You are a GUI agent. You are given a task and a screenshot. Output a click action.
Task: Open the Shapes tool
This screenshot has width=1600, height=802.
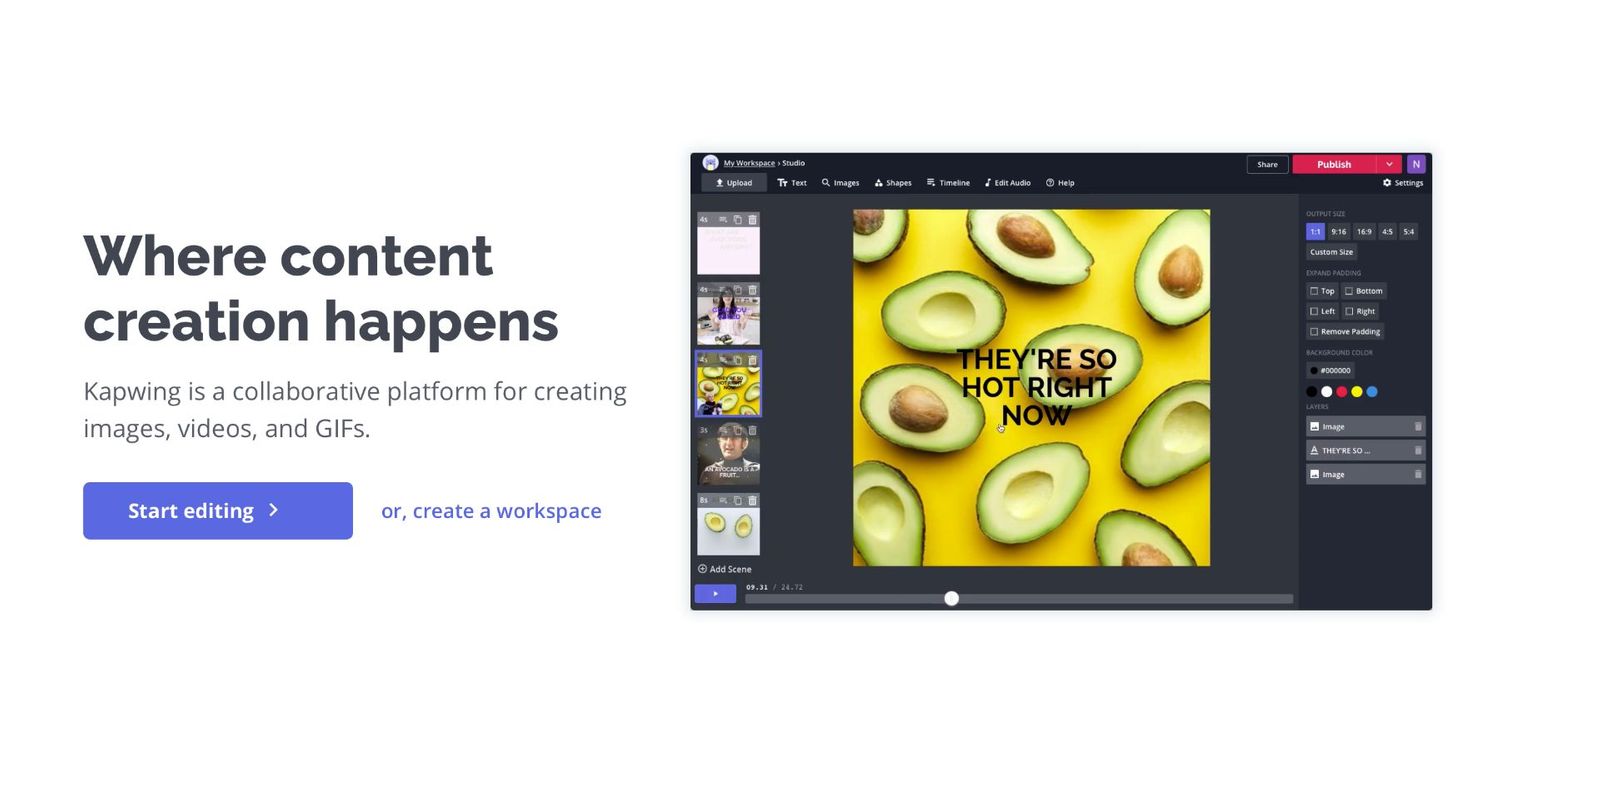point(893,183)
